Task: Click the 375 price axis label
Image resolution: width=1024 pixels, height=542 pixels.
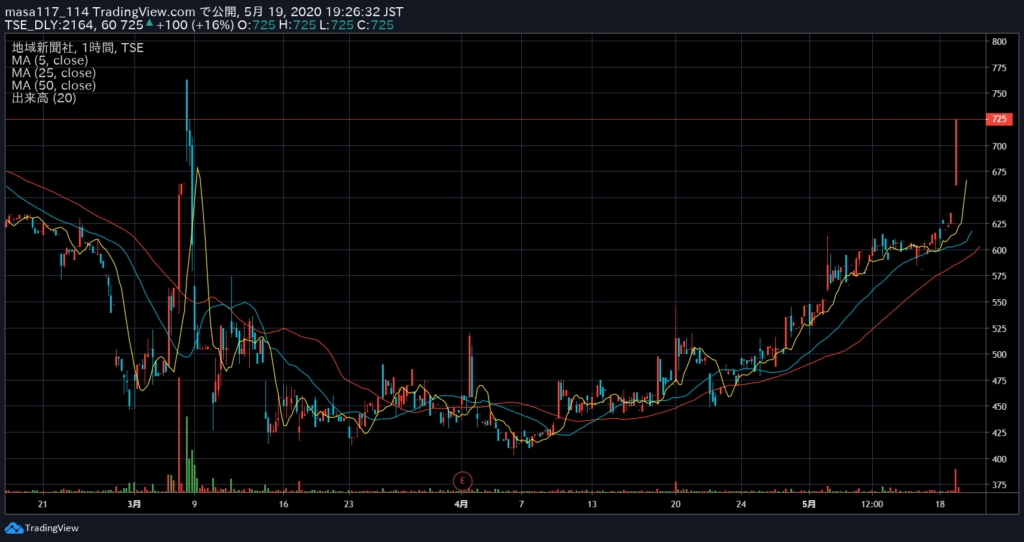Action: (x=999, y=485)
